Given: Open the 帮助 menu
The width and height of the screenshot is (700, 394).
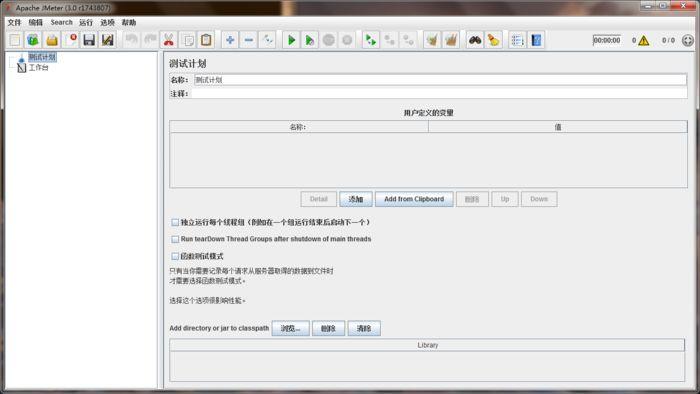Looking at the screenshot, I should (129, 22).
